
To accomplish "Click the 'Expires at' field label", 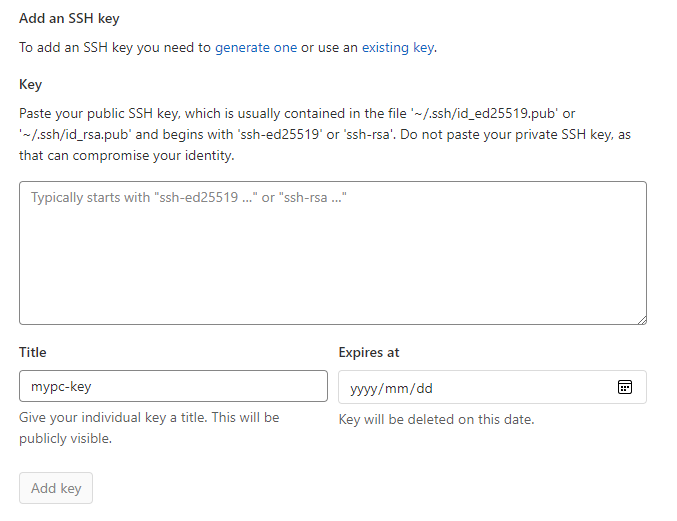I will point(369,352).
